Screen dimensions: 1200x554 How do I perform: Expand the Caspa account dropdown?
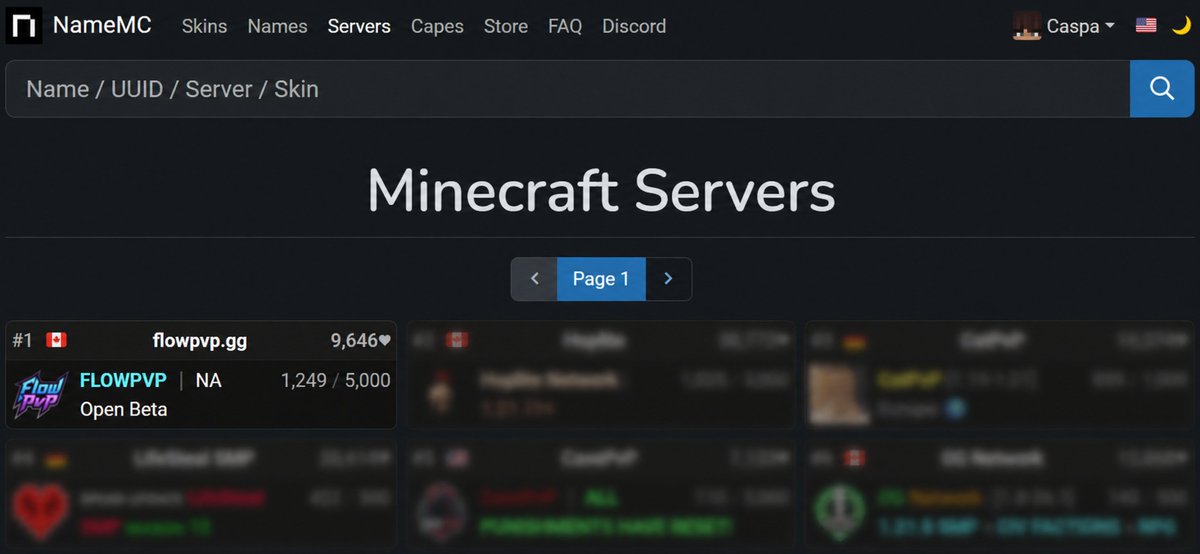[x=1080, y=26]
